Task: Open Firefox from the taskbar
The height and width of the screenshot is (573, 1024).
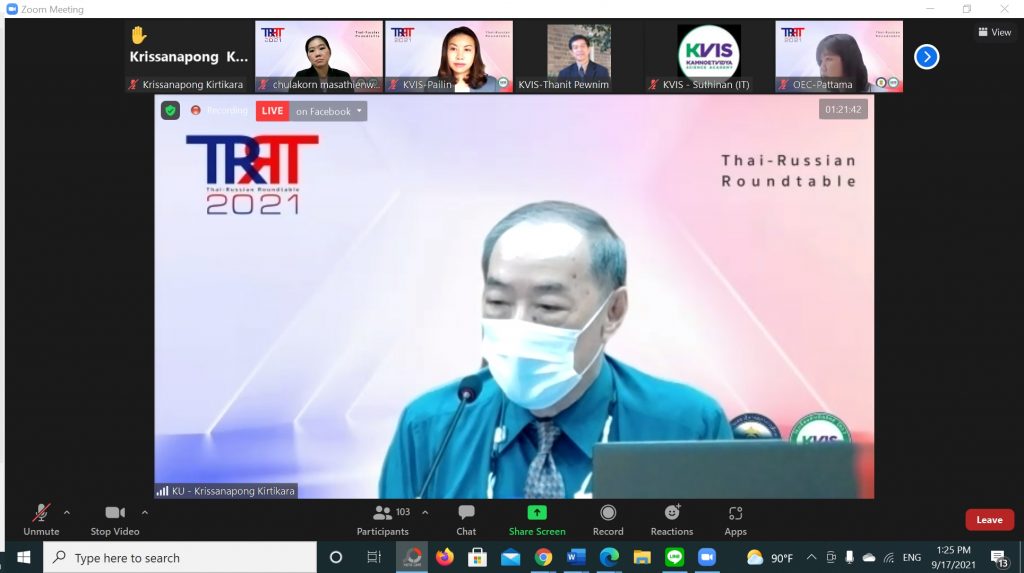Action: coord(445,557)
